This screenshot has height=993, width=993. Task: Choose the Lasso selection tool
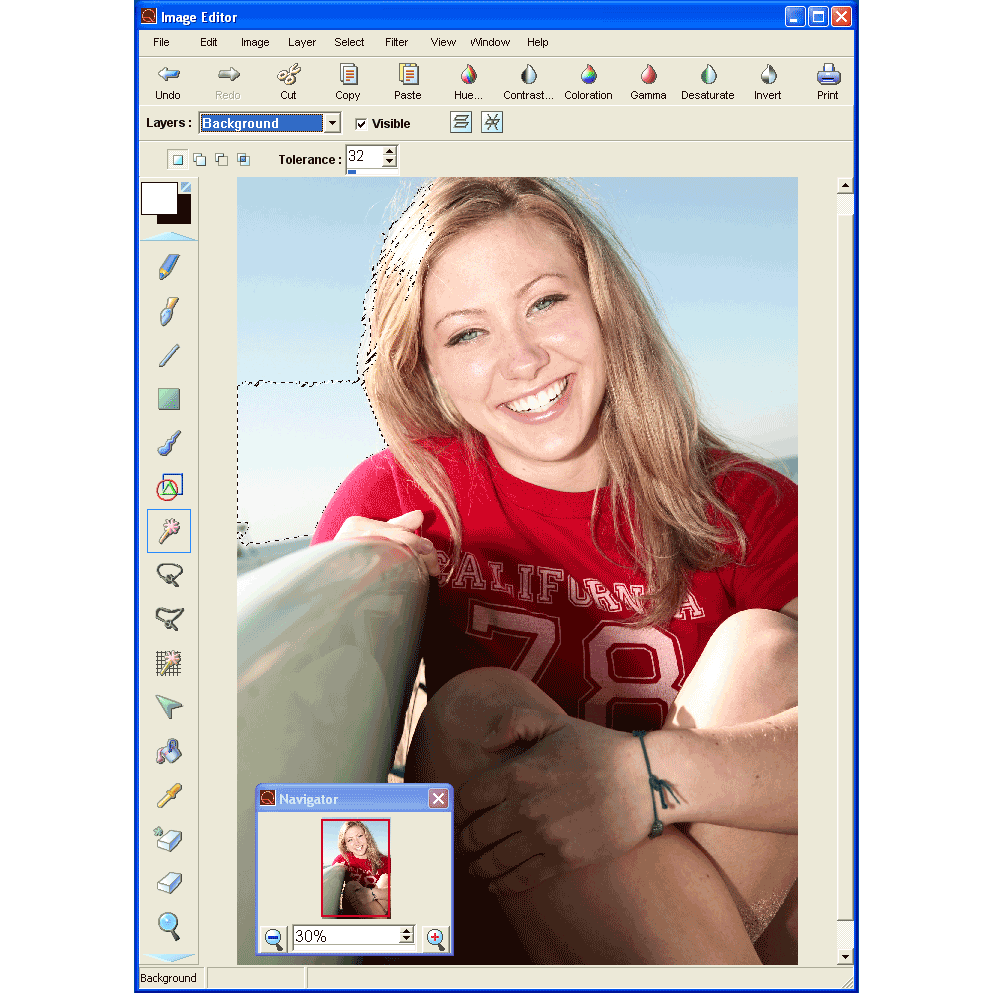[x=168, y=574]
